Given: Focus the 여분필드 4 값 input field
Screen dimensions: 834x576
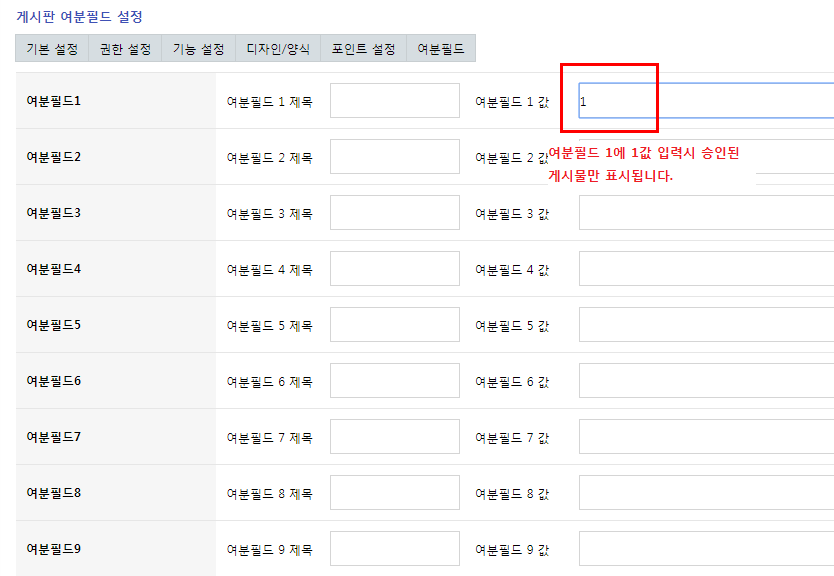Looking at the screenshot, I should (706, 269).
